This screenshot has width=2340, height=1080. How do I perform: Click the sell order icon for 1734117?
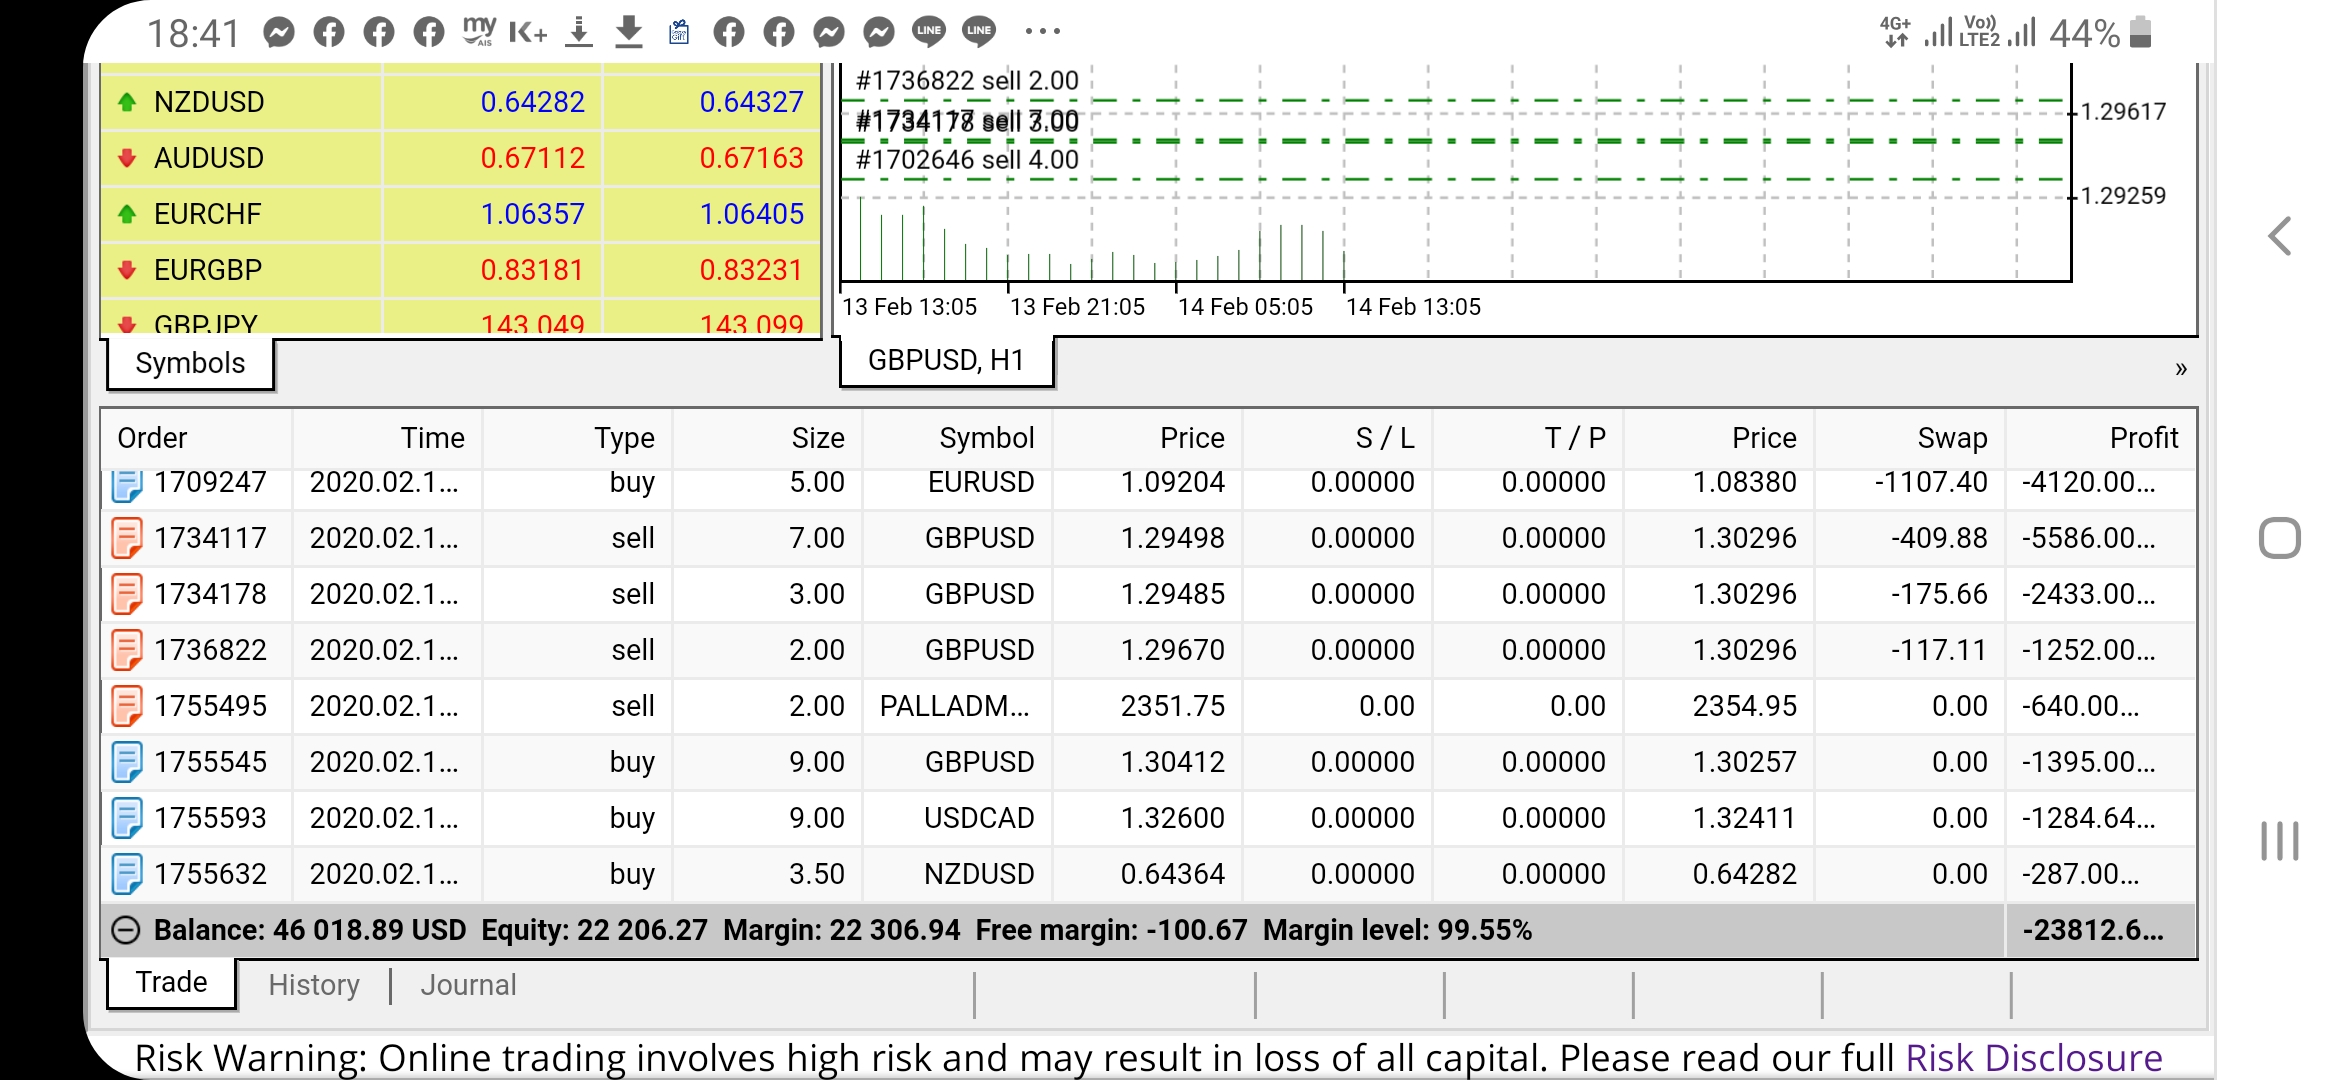tap(127, 538)
